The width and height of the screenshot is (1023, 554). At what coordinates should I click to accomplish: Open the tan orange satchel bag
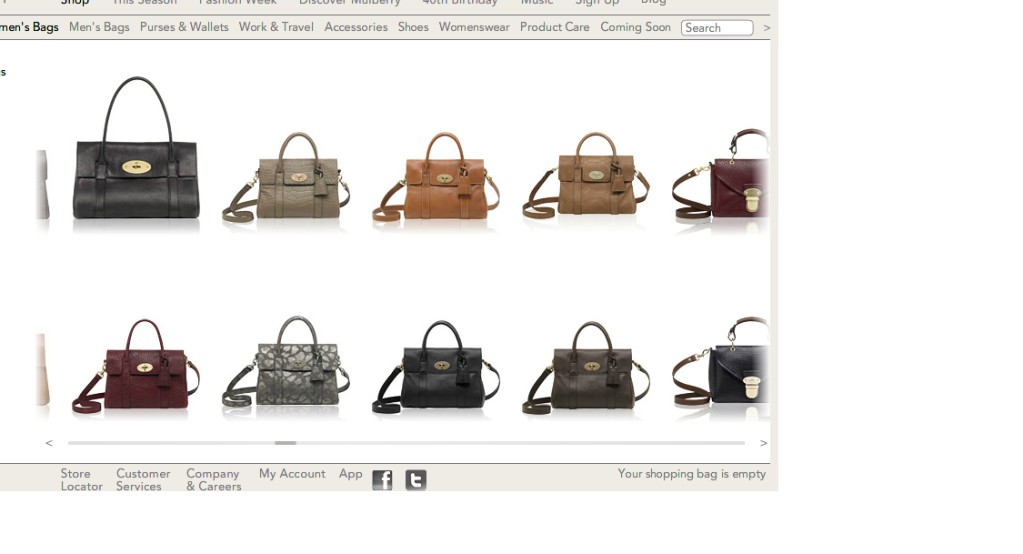(436, 180)
